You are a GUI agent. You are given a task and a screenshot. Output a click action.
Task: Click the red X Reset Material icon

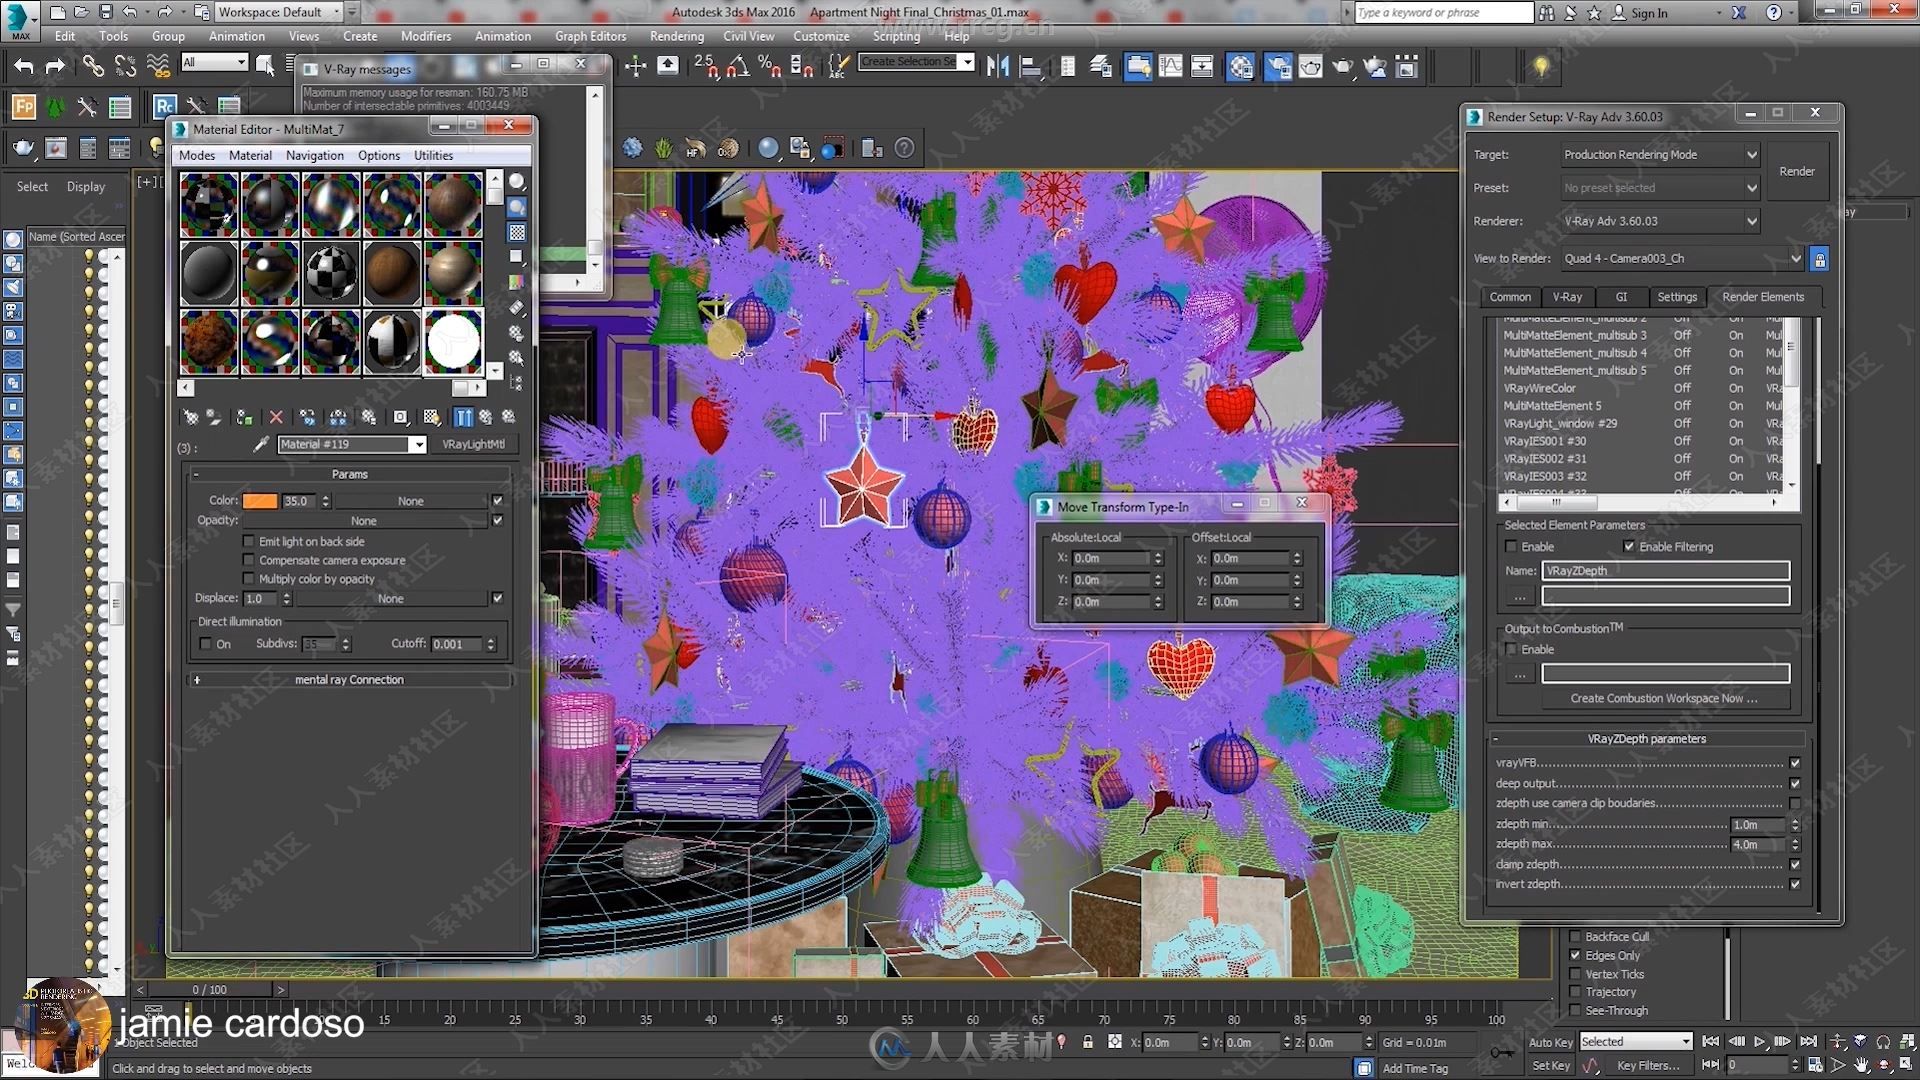point(276,417)
